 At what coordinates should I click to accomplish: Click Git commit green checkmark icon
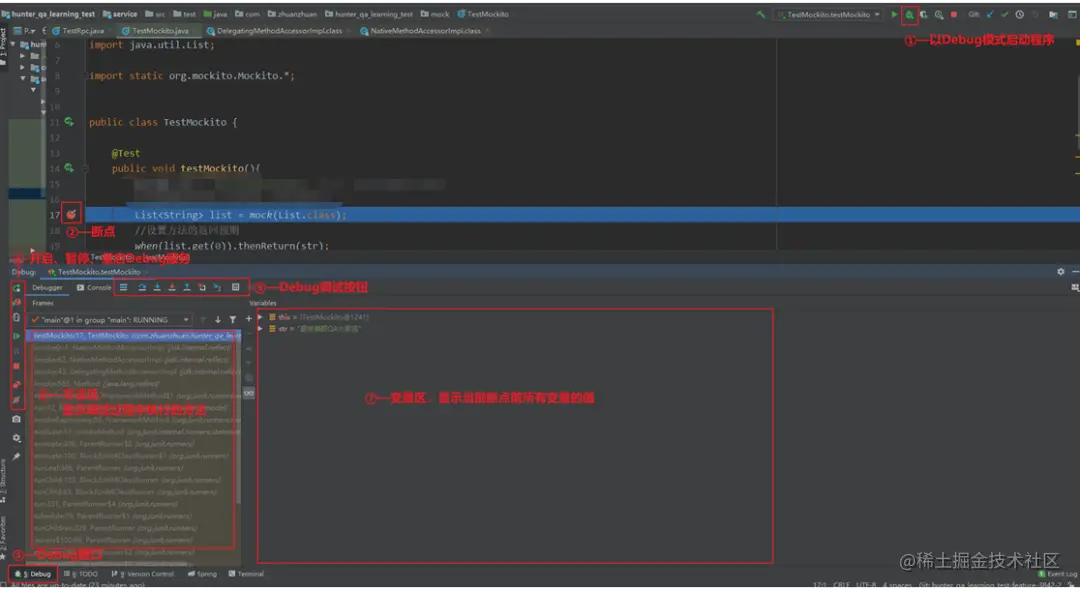(x=1005, y=14)
